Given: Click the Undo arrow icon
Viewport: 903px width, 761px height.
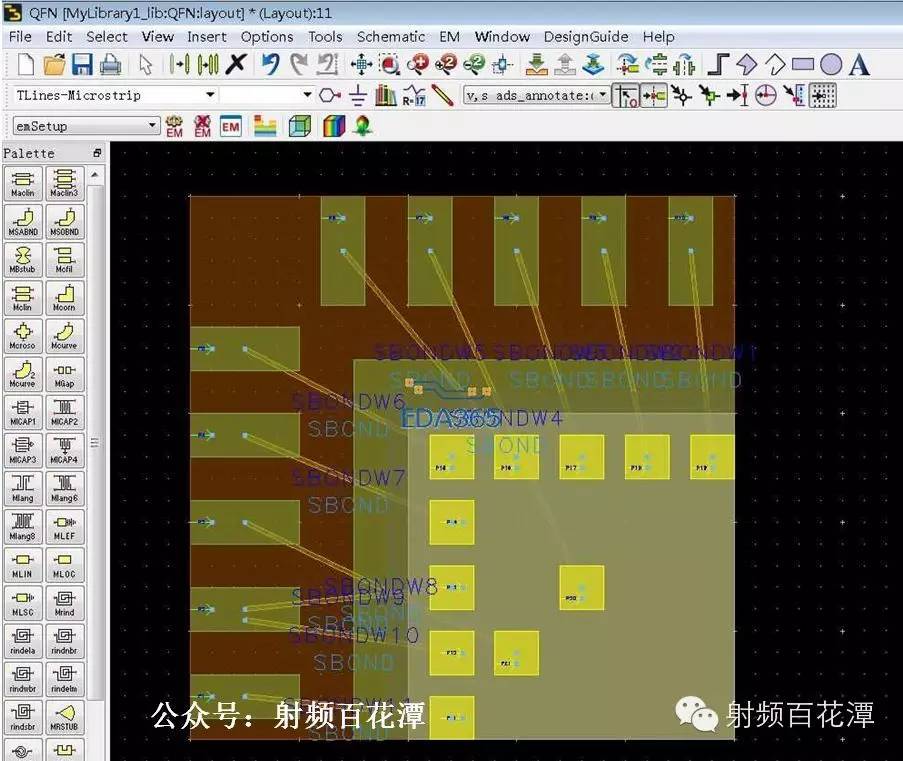Looking at the screenshot, I should coord(271,64).
